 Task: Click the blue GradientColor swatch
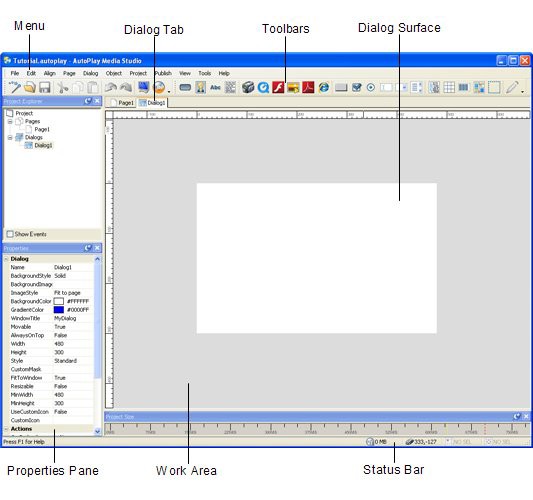59,310
